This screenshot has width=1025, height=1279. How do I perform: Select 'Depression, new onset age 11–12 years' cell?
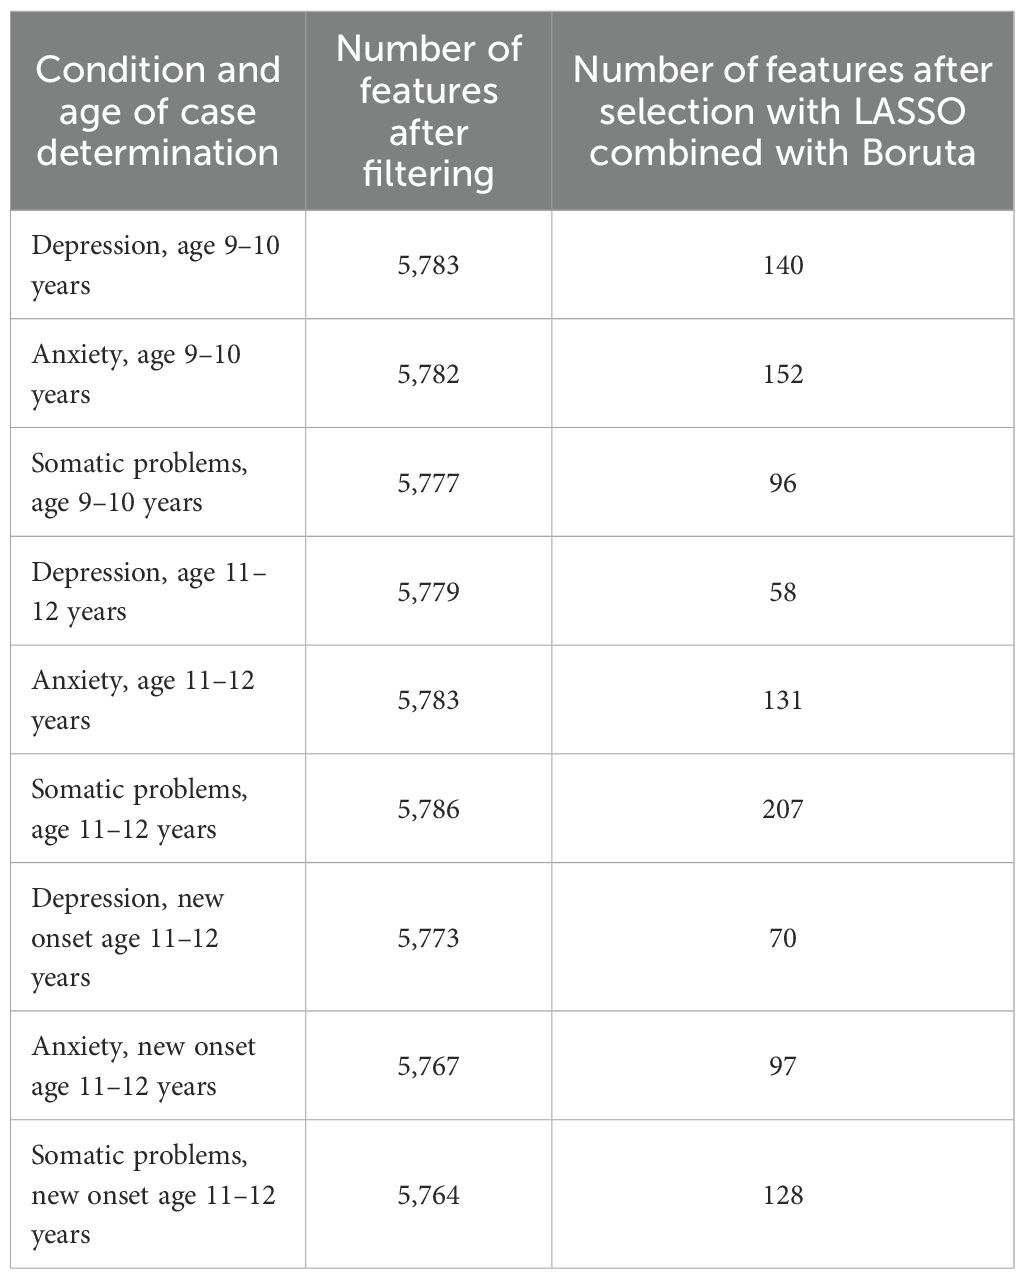point(128,937)
